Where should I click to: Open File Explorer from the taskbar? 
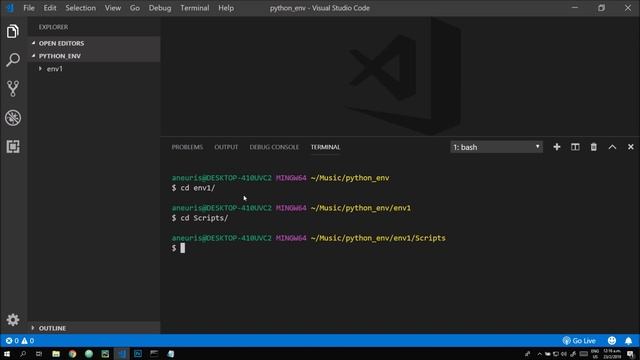56,353
